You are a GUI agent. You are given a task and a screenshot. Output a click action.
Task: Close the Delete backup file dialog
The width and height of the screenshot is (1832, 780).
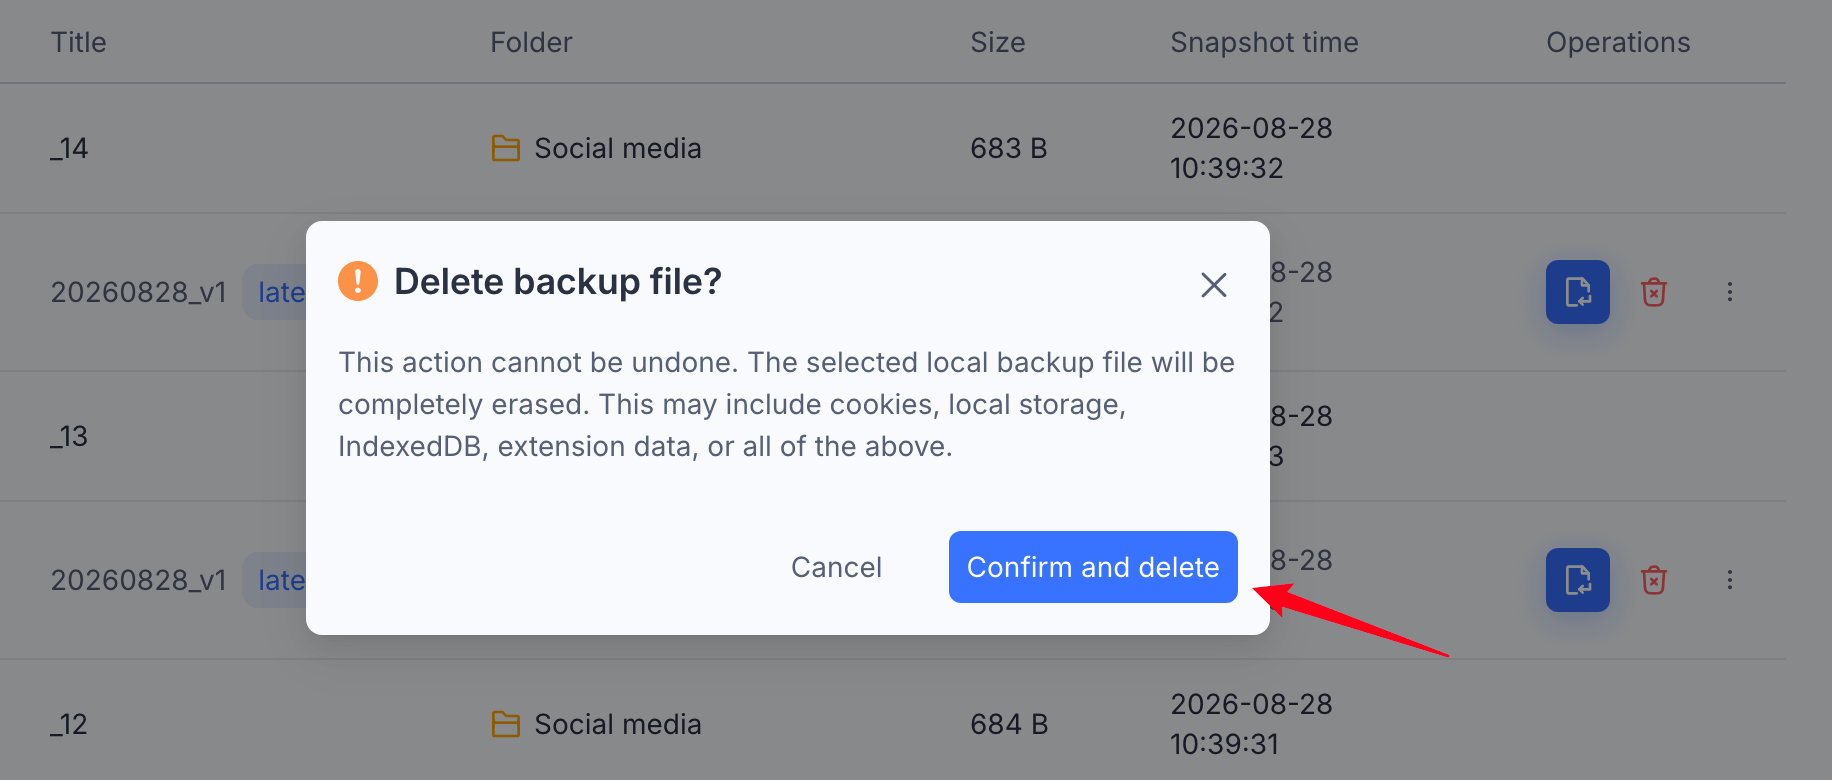[1214, 285]
